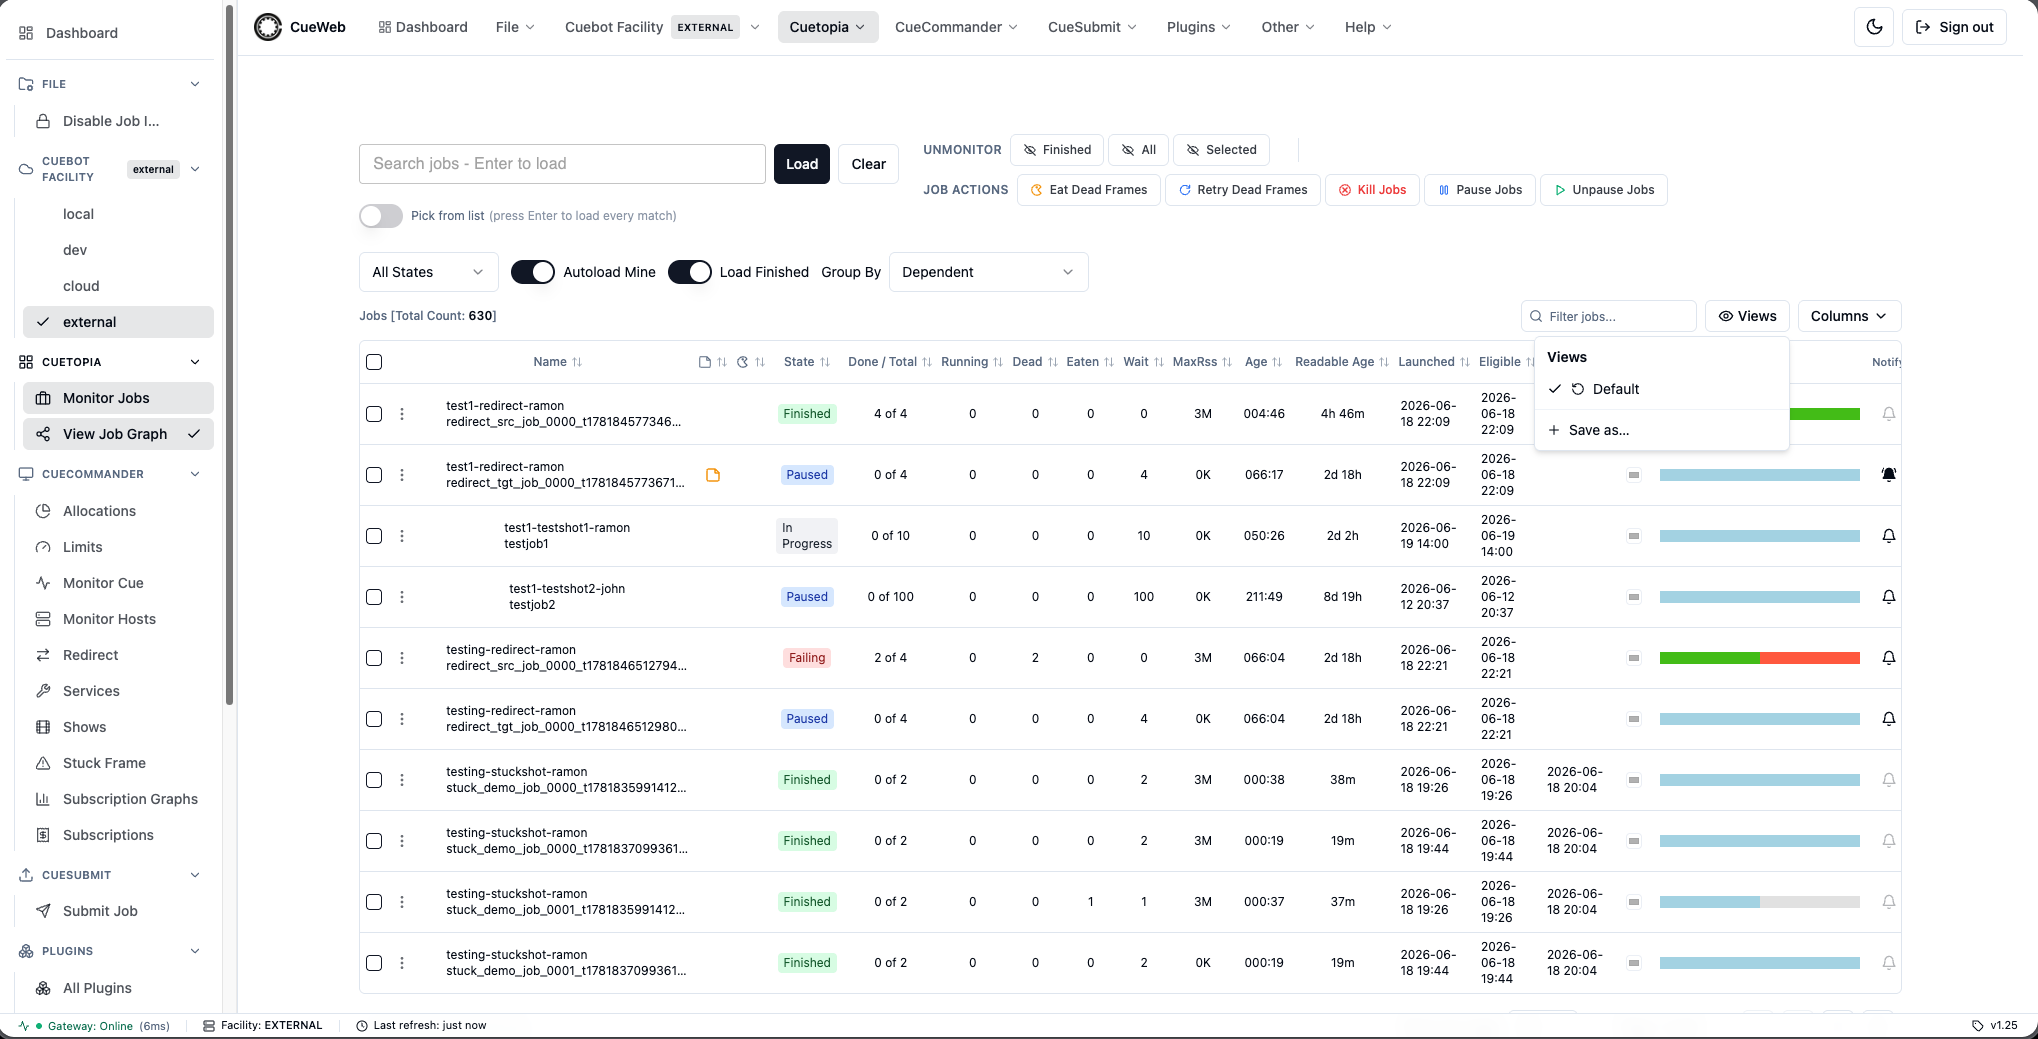This screenshot has width=2038, height=1039.
Task: Click bell icon for testjob1 row
Action: (1888, 536)
